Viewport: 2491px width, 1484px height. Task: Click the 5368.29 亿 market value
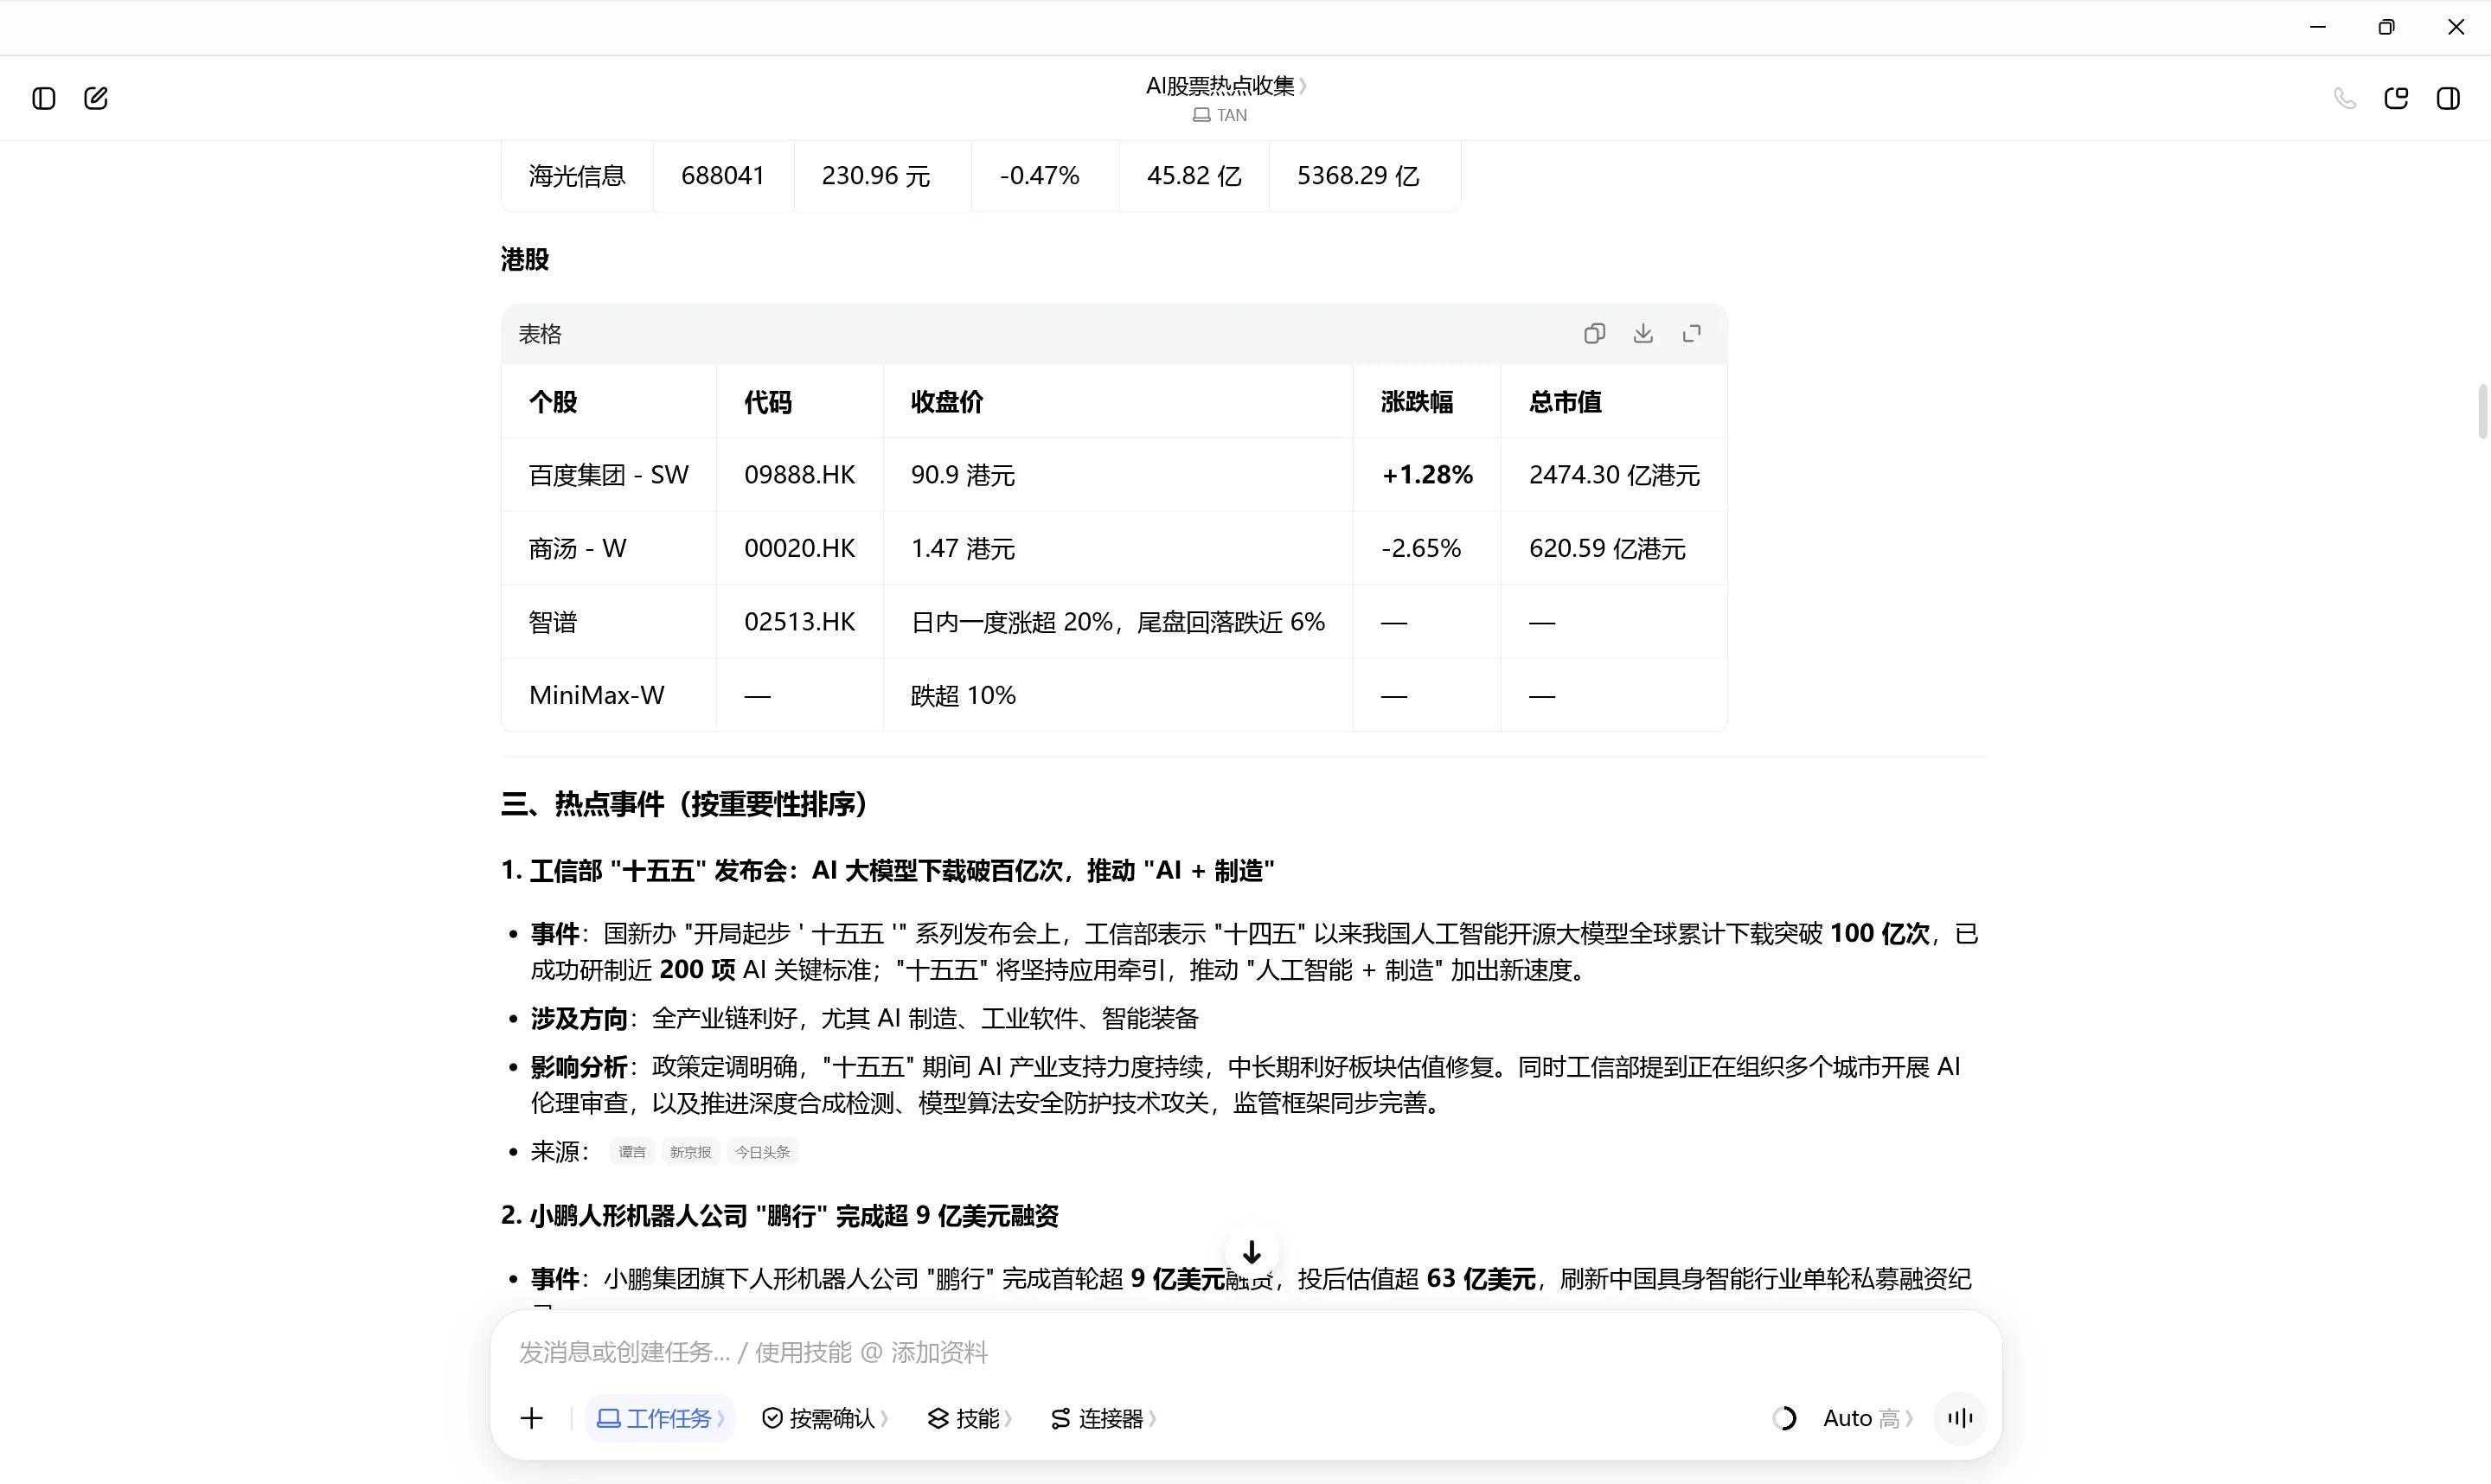click(x=1358, y=176)
